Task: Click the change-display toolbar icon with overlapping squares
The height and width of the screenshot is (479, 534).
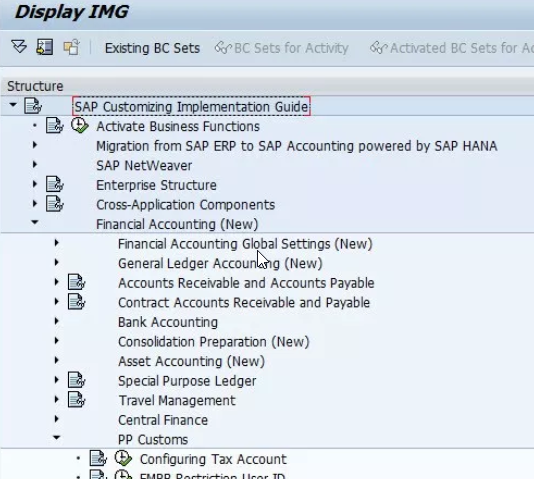Action: click(71, 47)
